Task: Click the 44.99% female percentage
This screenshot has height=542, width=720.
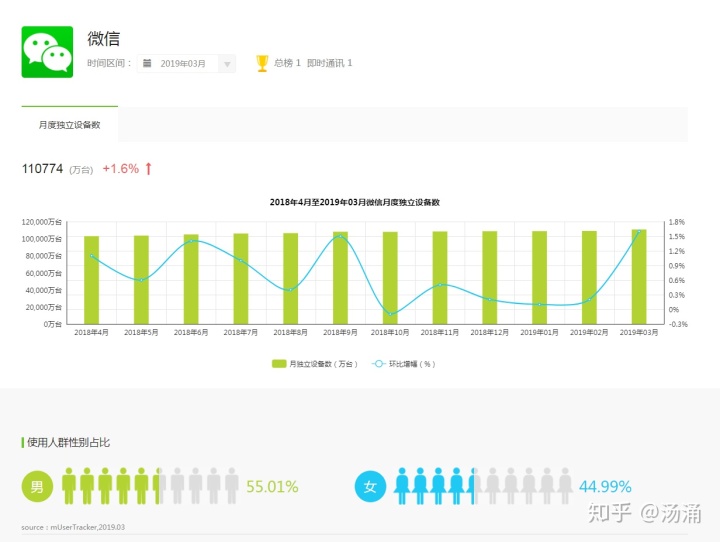Action: coord(605,486)
